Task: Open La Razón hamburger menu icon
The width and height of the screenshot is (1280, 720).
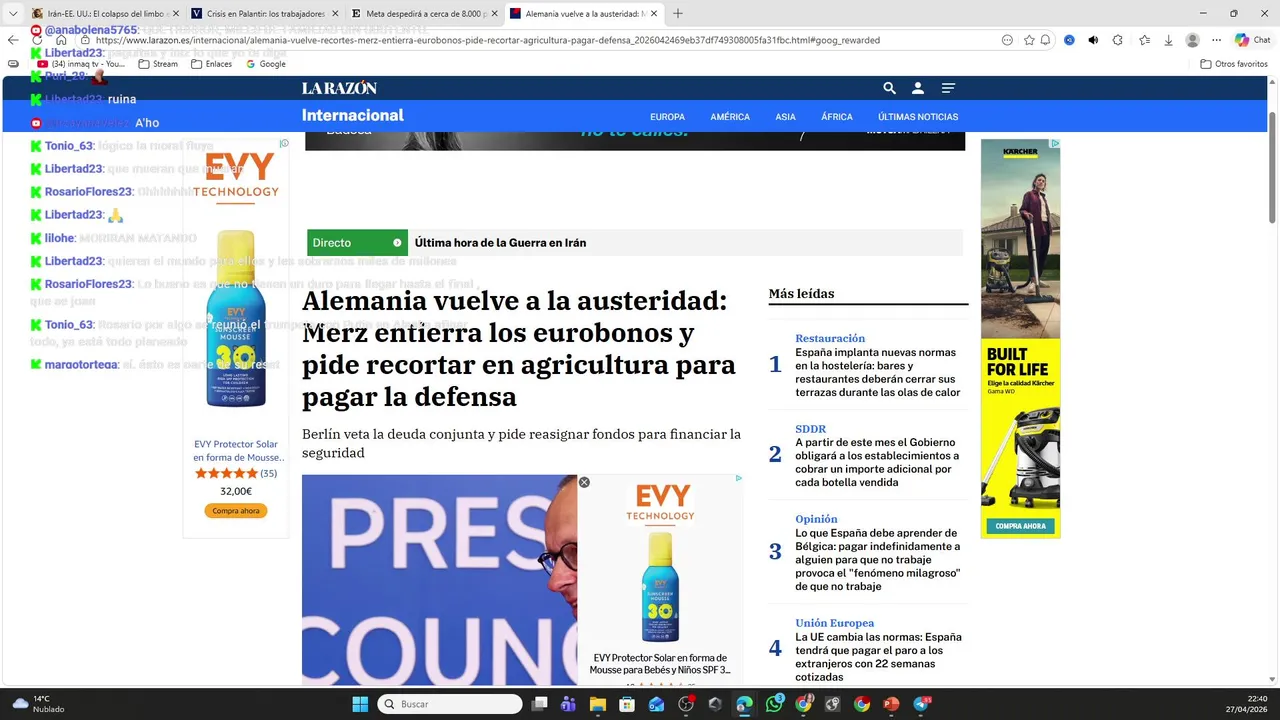Action: (x=948, y=88)
